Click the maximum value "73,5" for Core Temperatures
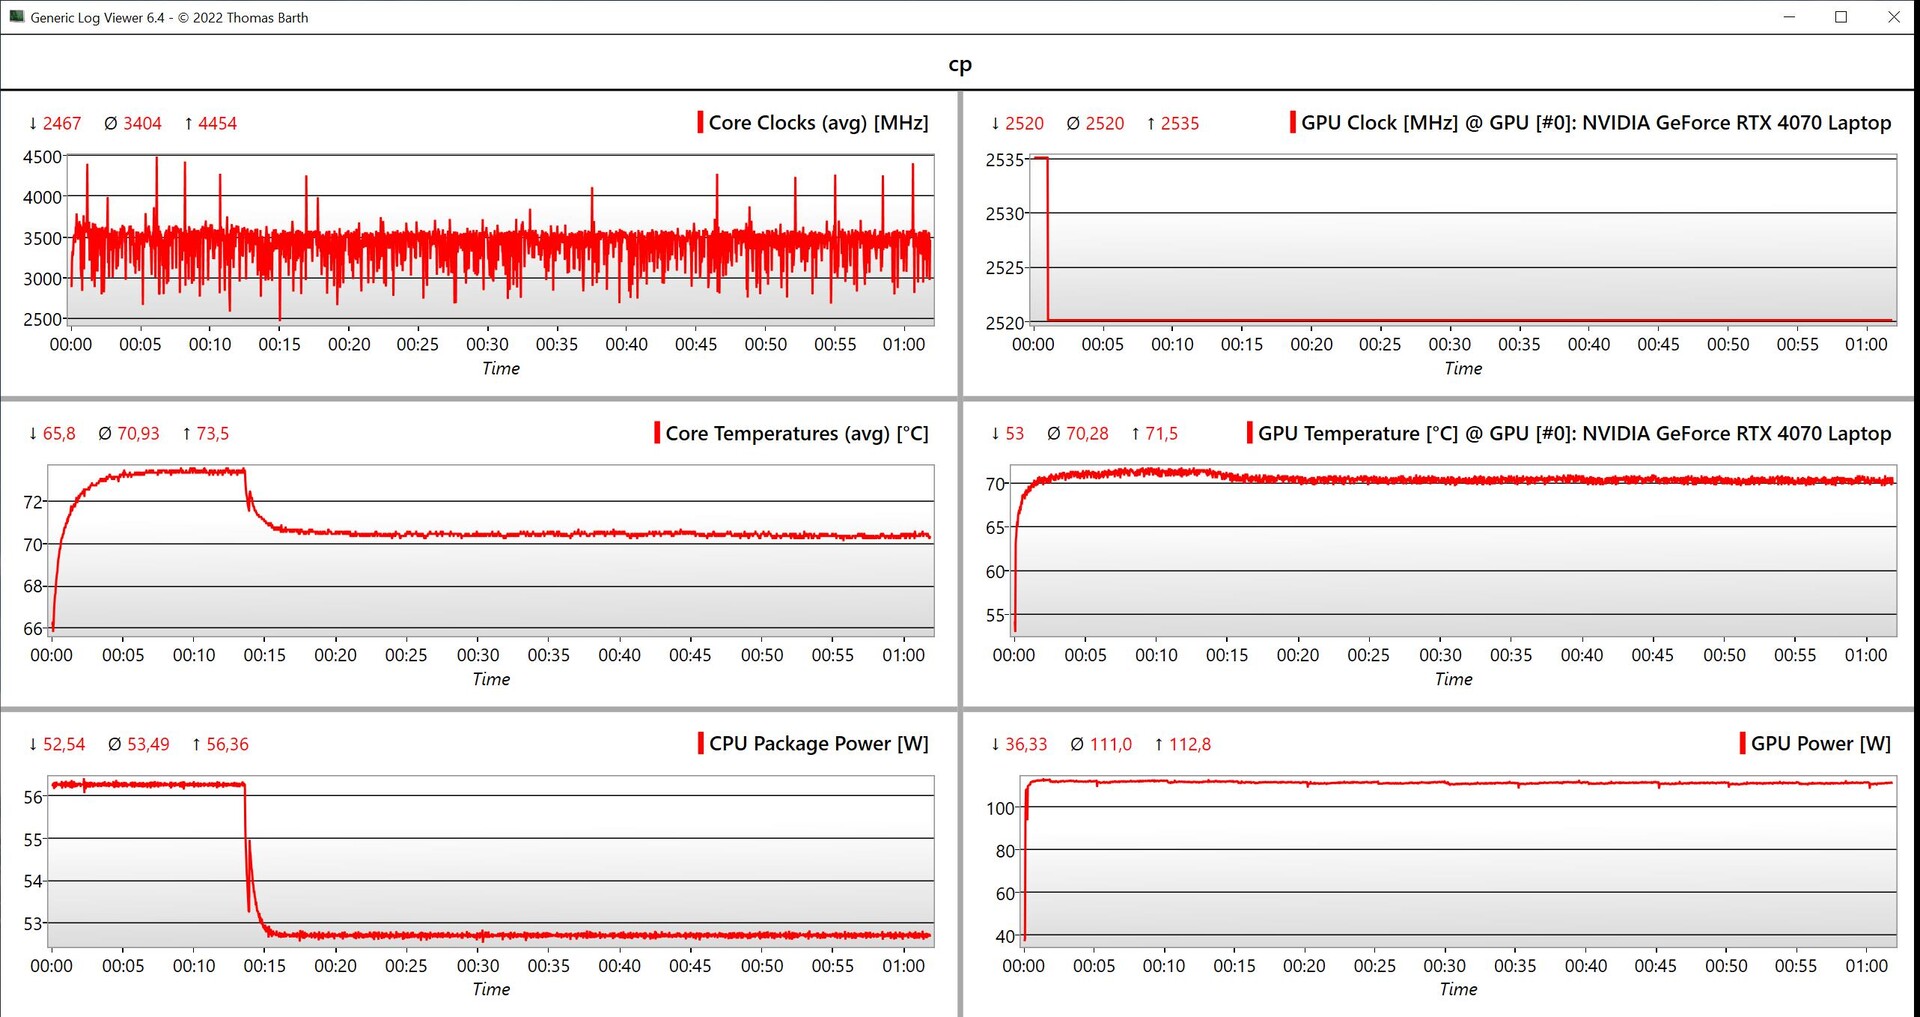The image size is (1920, 1017). 213,434
